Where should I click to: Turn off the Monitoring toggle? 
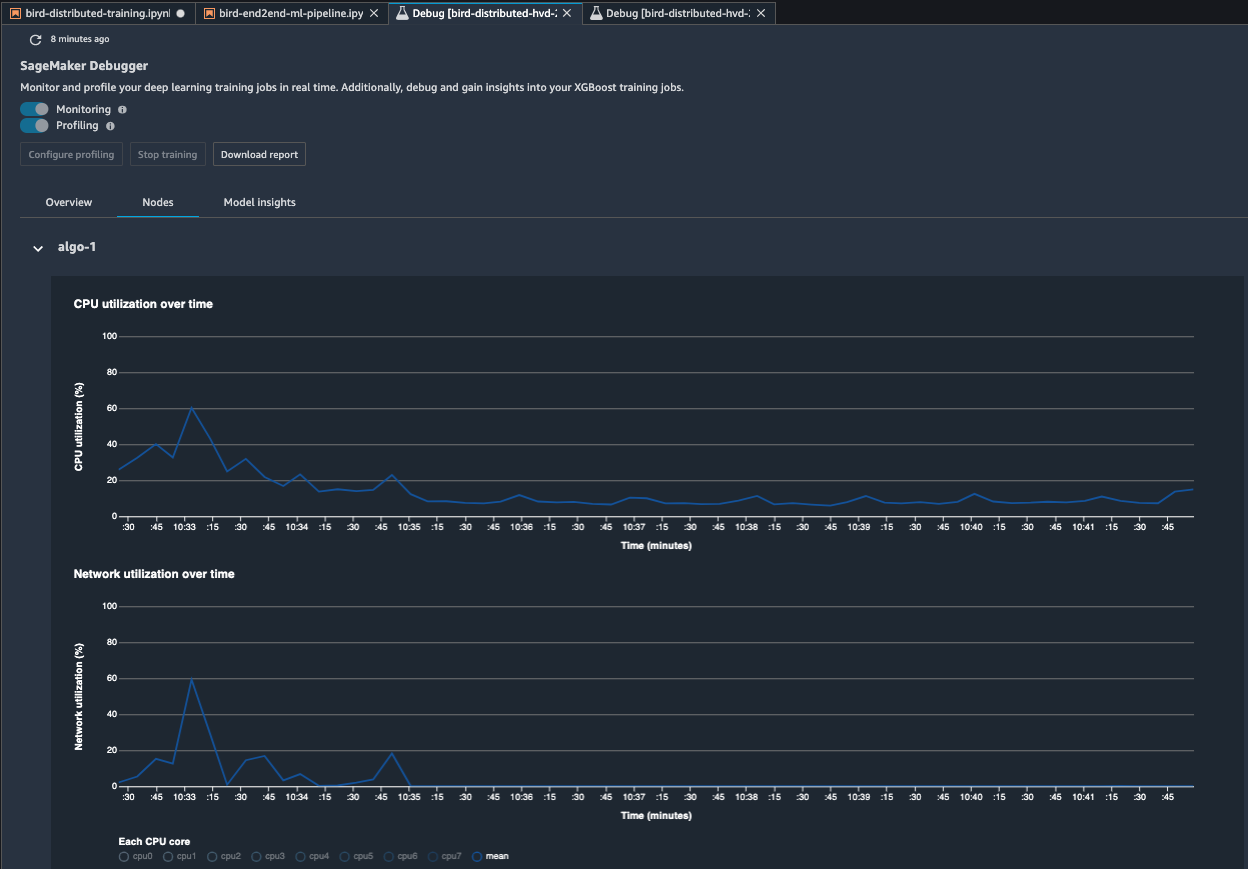tap(35, 109)
